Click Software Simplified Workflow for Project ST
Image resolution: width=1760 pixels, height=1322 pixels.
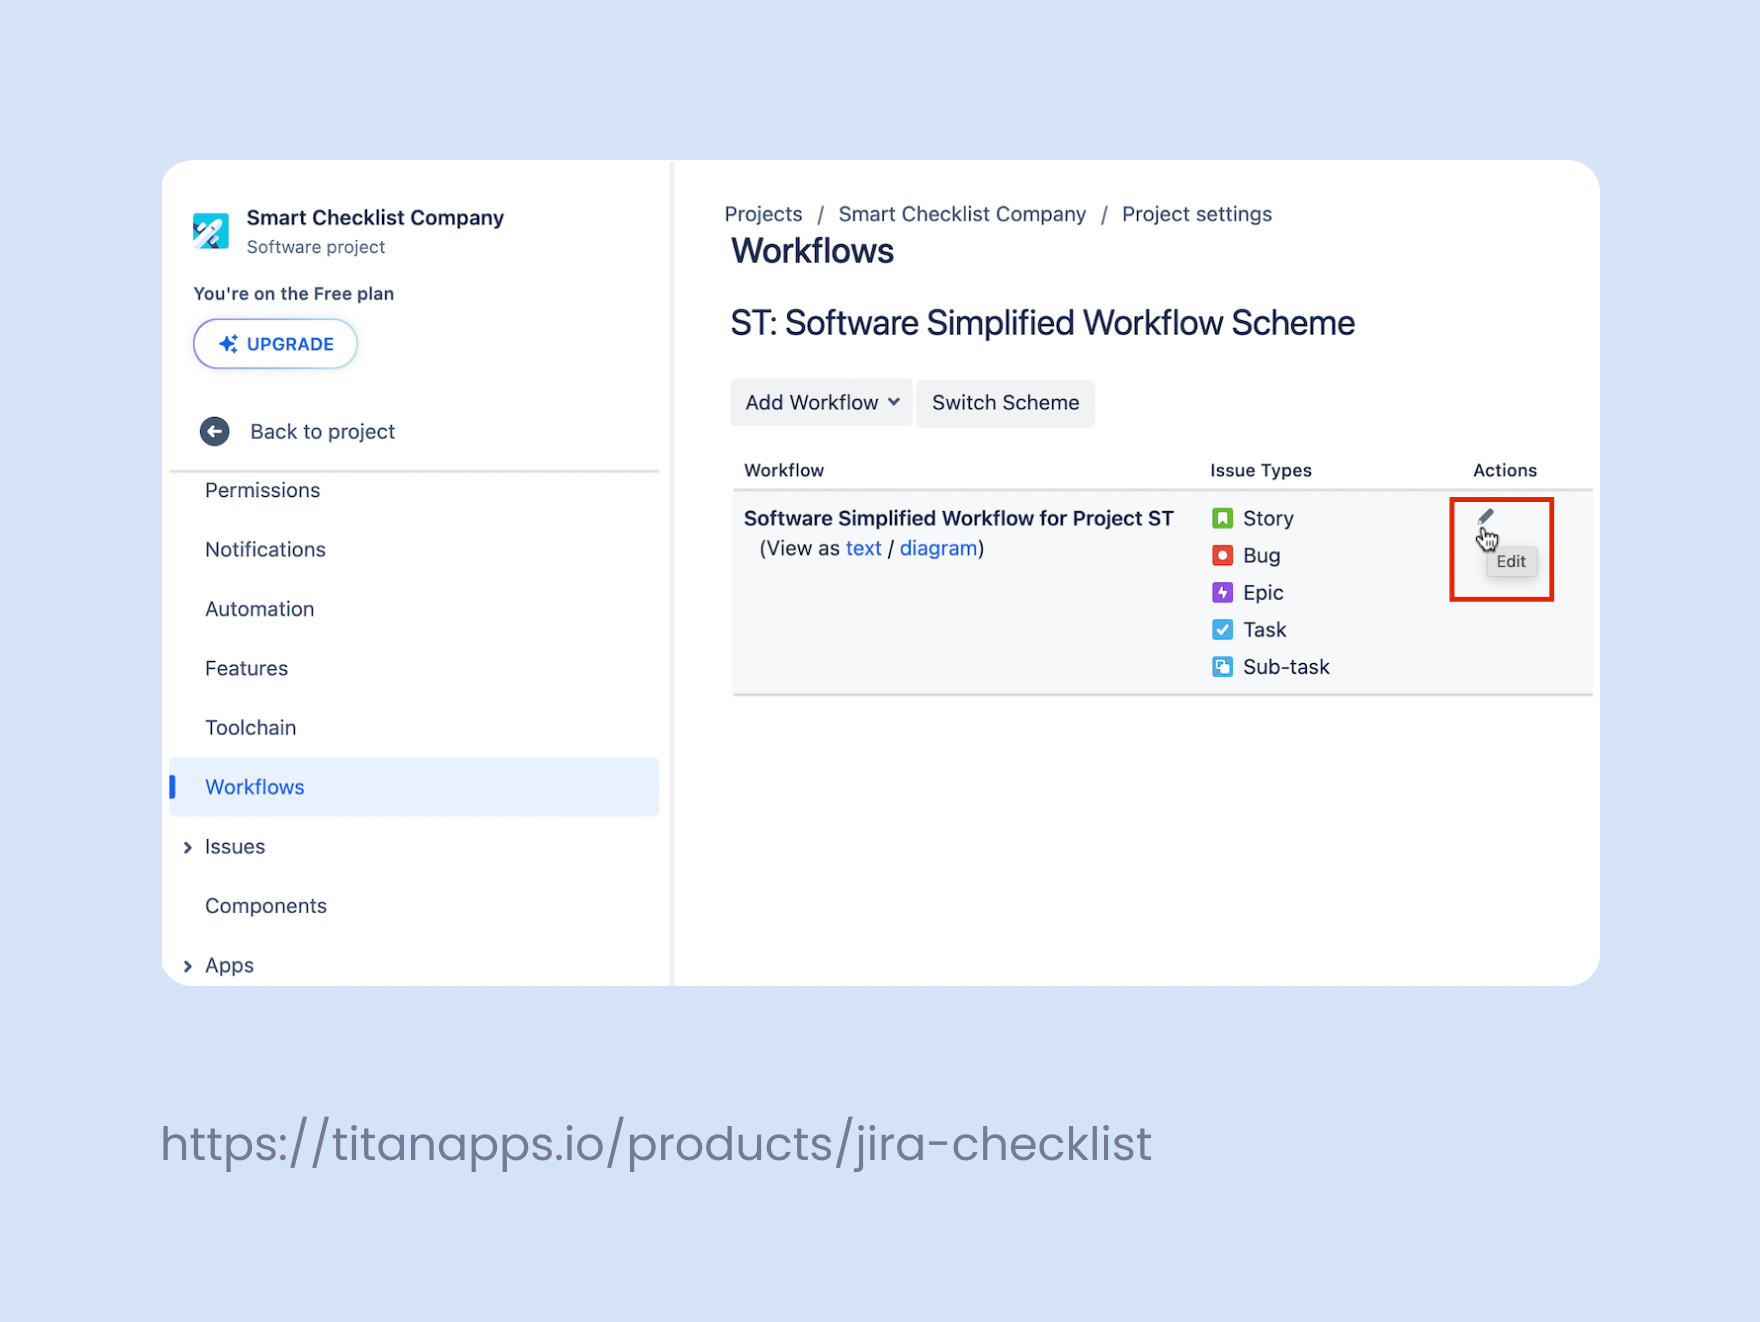[957, 518]
